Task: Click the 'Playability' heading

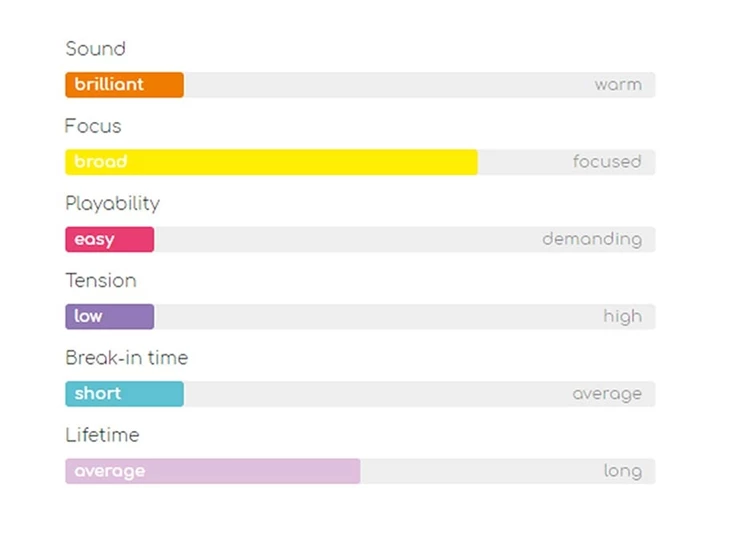Action: pyautogui.click(x=112, y=203)
